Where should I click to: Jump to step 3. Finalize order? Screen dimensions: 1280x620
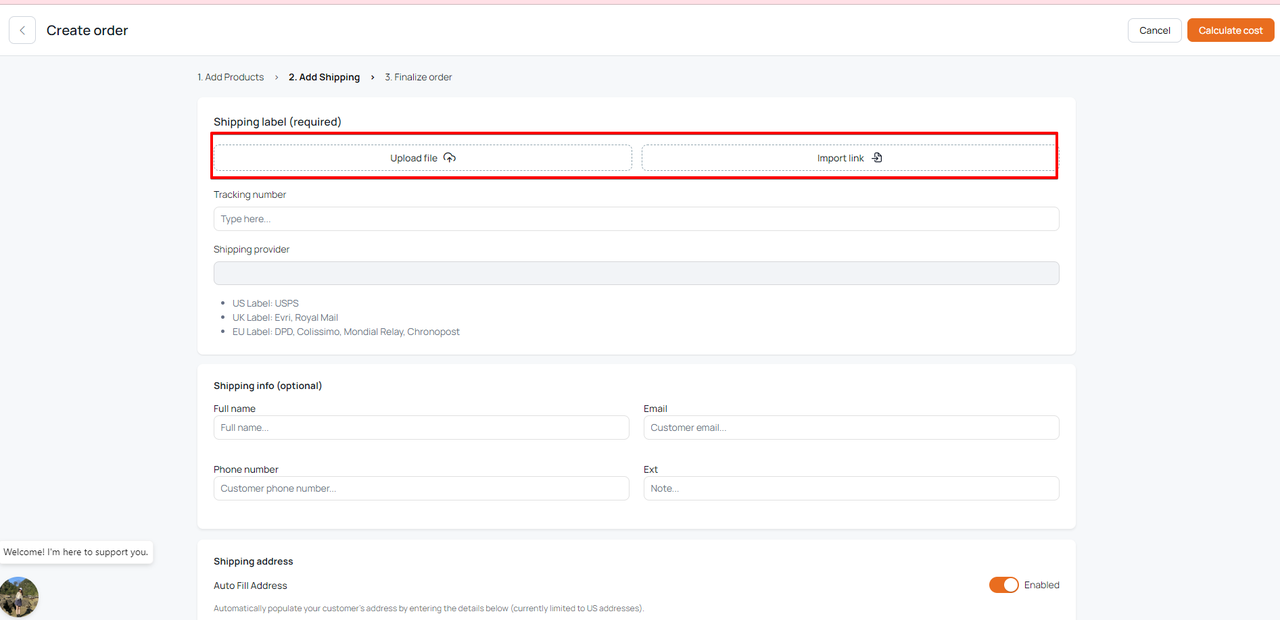(x=418, y=77)
